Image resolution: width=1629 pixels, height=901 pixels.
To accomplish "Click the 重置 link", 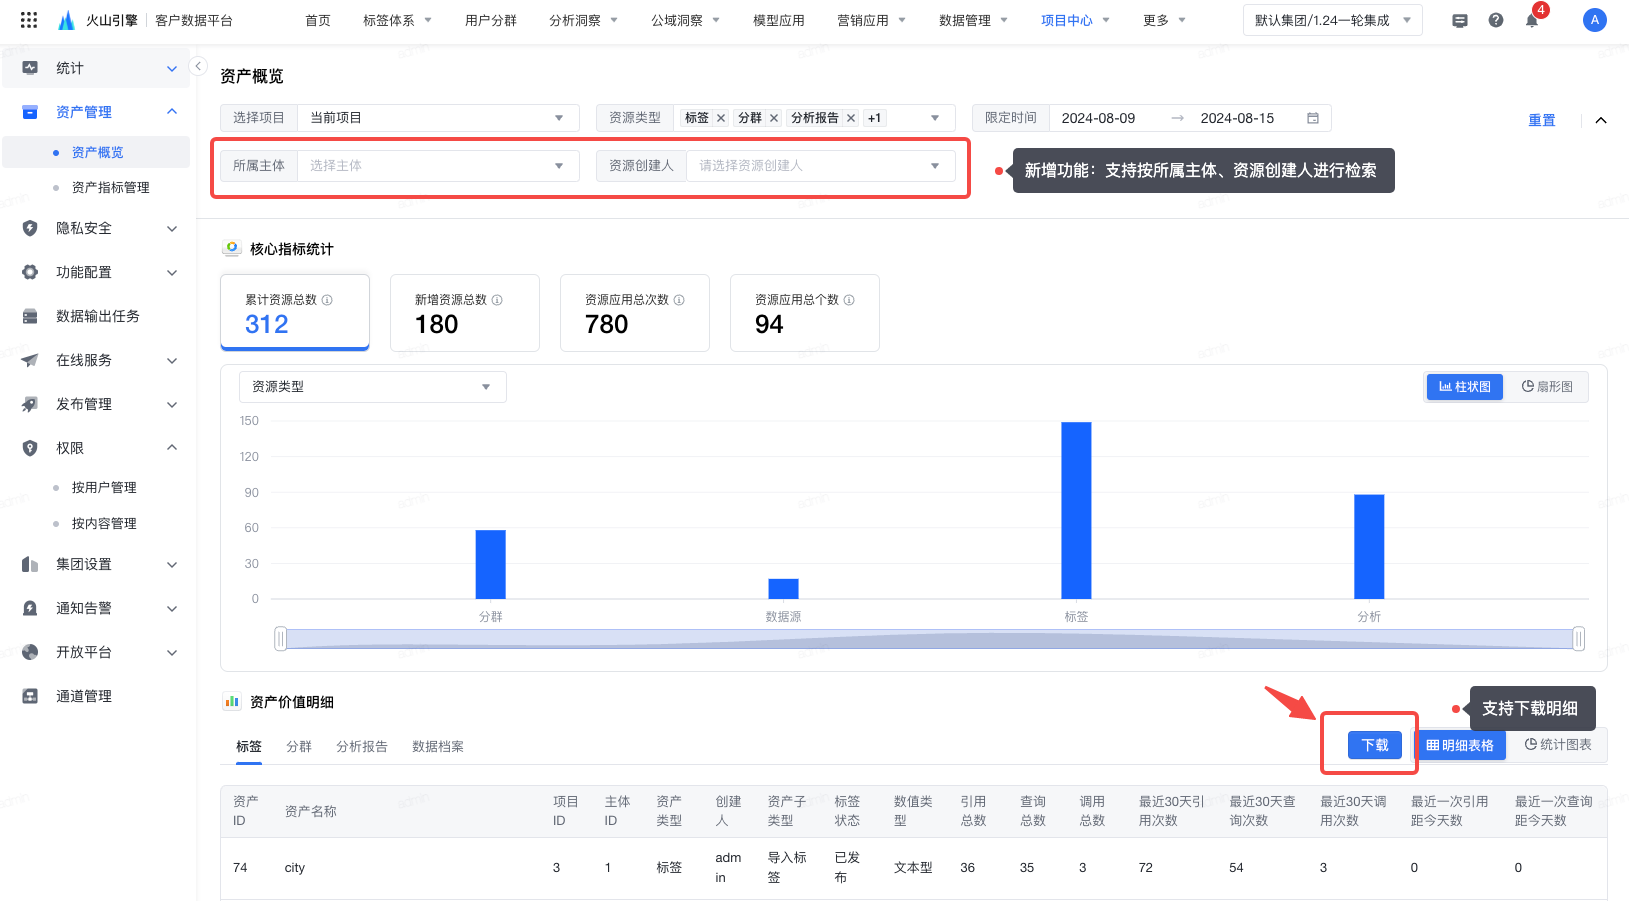I will pyautogui.click(x=1541, y=120).
